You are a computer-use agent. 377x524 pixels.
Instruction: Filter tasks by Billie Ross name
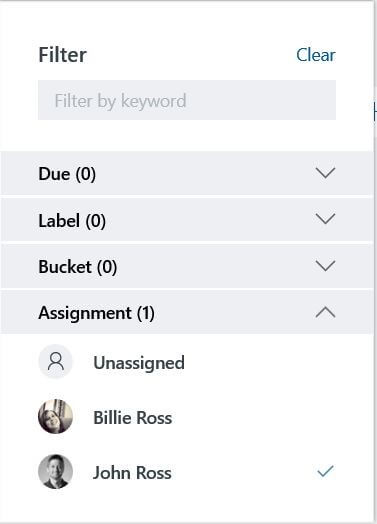(132, 418)
